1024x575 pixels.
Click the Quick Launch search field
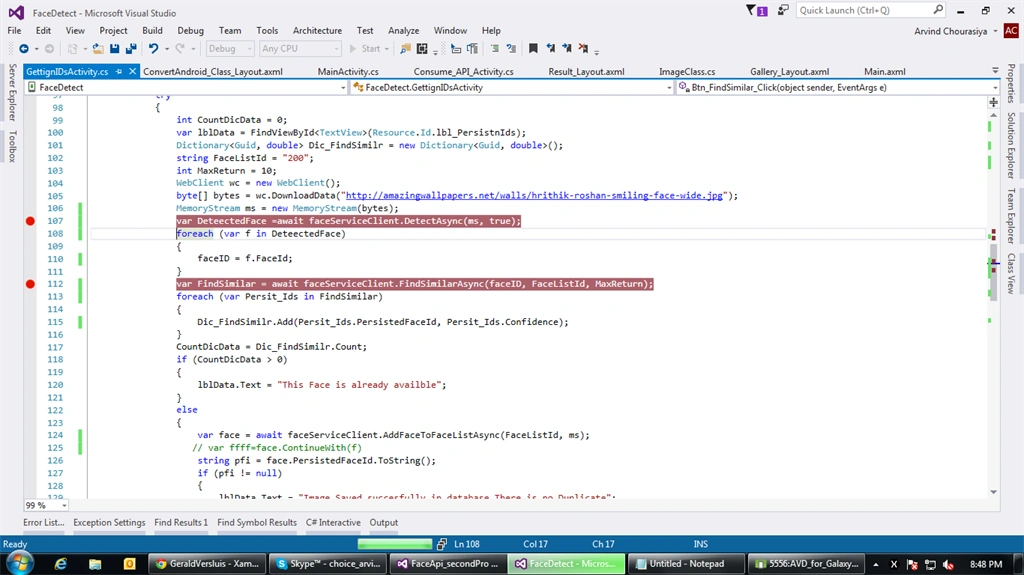coord(865,10)
